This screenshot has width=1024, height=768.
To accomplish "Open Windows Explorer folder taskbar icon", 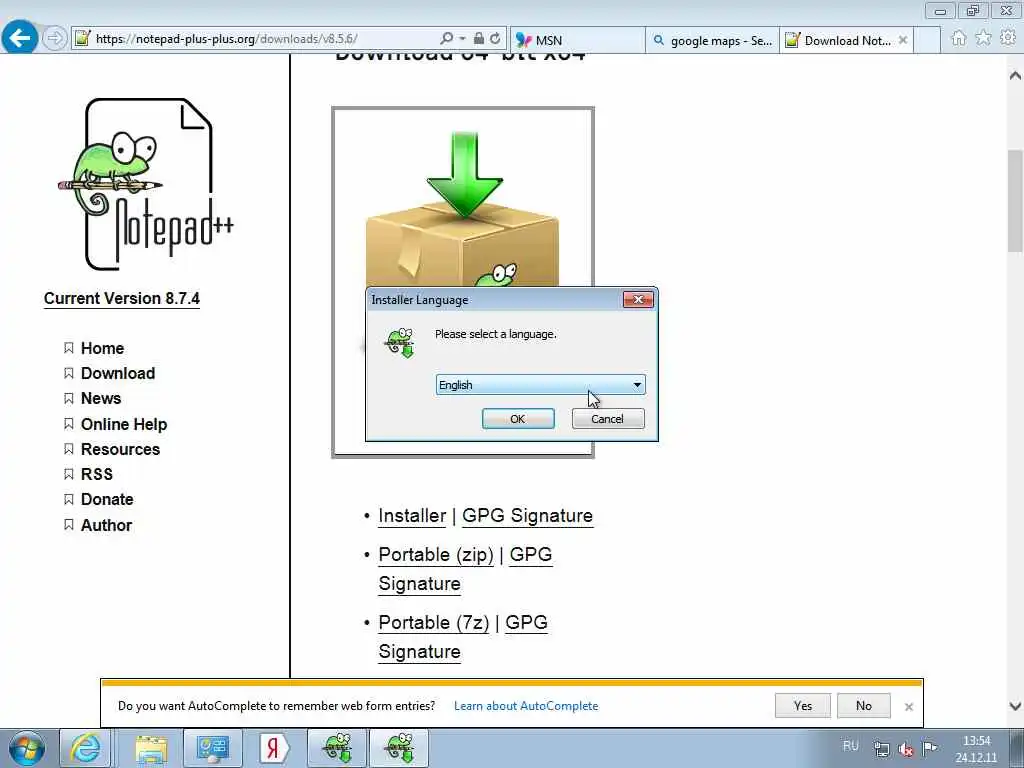I will (x=152, y=748).
